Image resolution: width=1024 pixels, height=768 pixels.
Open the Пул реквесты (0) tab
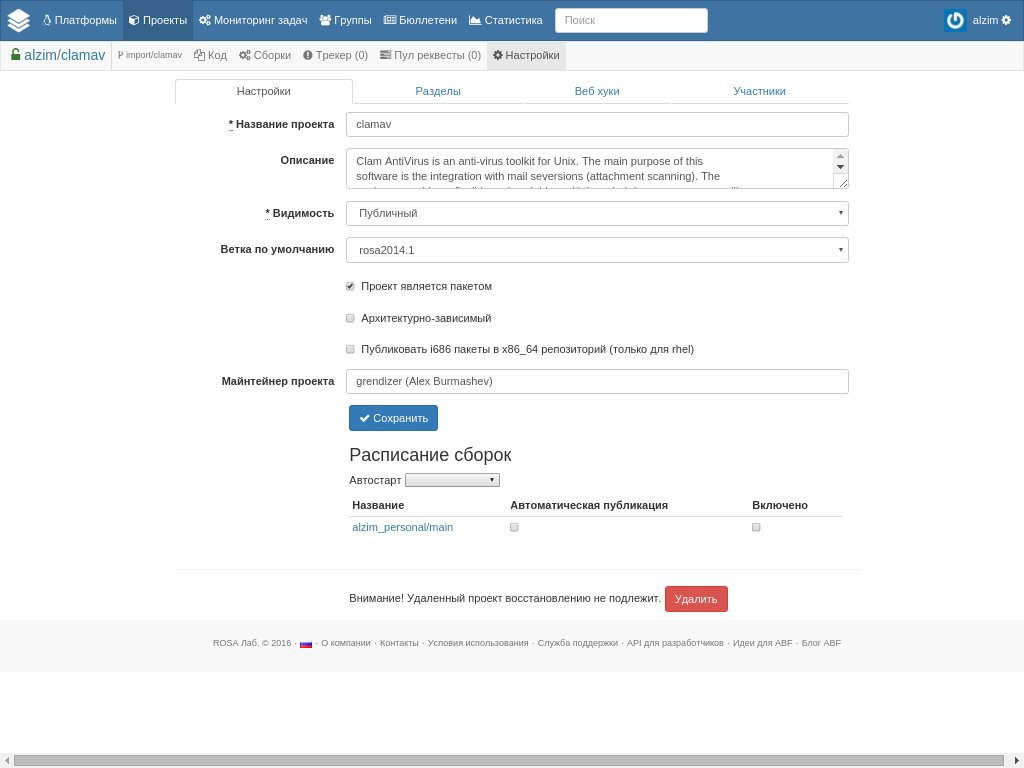tap(430, 56)
